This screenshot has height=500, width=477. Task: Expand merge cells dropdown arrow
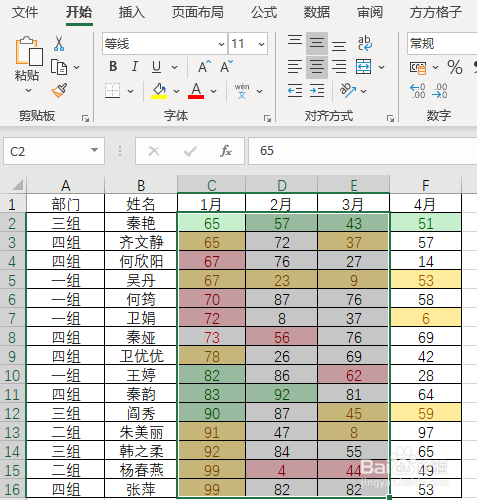(382, 67)
